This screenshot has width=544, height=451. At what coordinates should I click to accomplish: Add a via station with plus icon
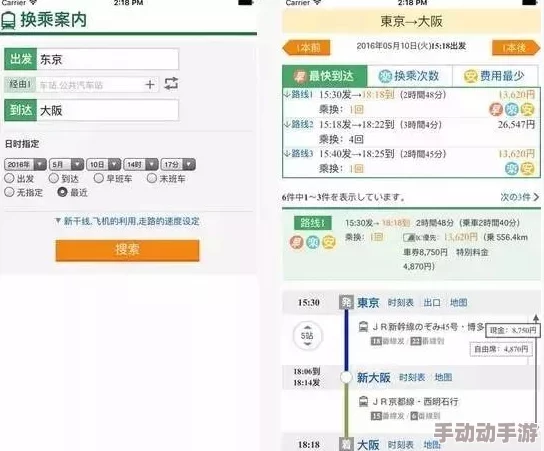click(x=150, y=84)
